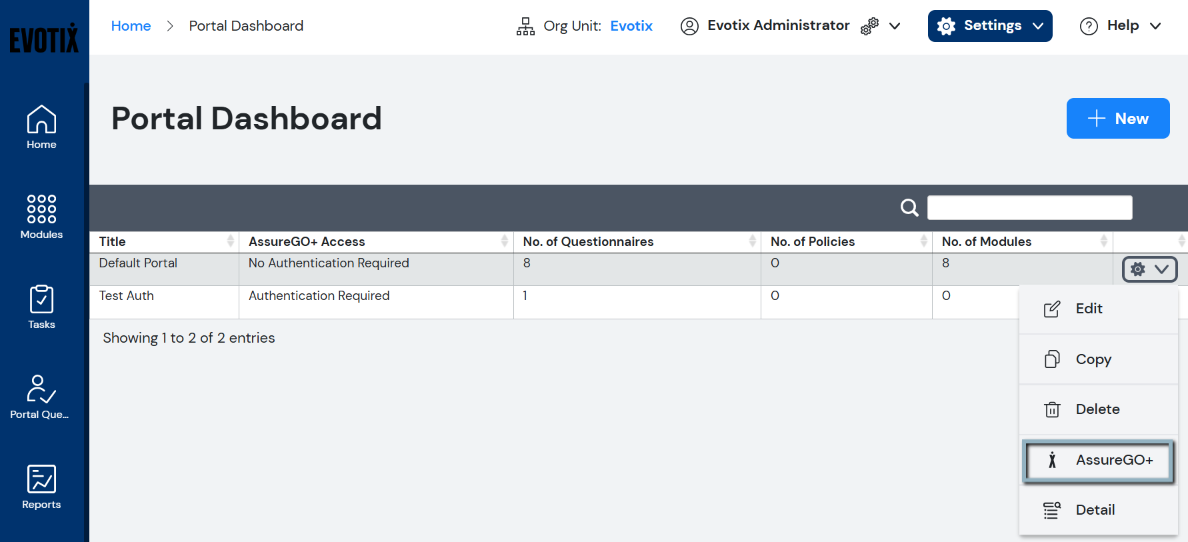This screenshot has height=542, width=1188.
Task: Collapse the Default Portal gear actions menu
Action: (x=1149, y=269)
